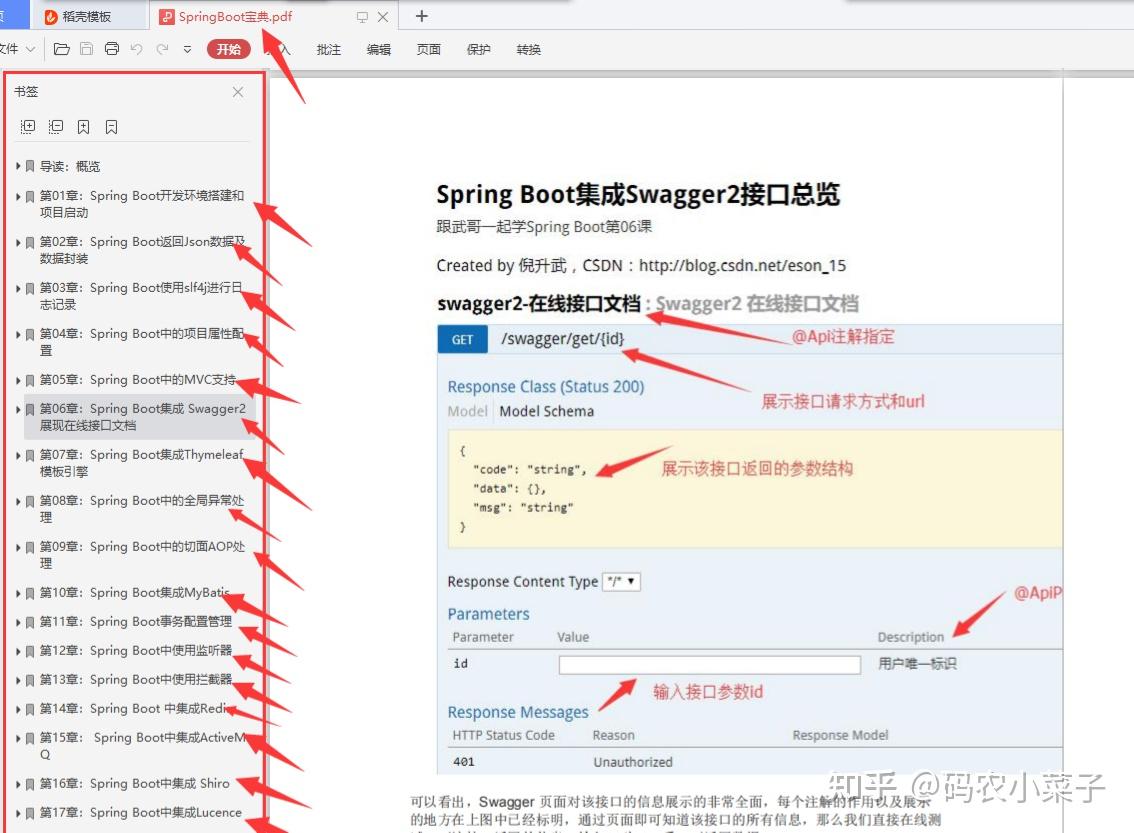
Task: Click the red 开始 button
Action: [228, 48]
